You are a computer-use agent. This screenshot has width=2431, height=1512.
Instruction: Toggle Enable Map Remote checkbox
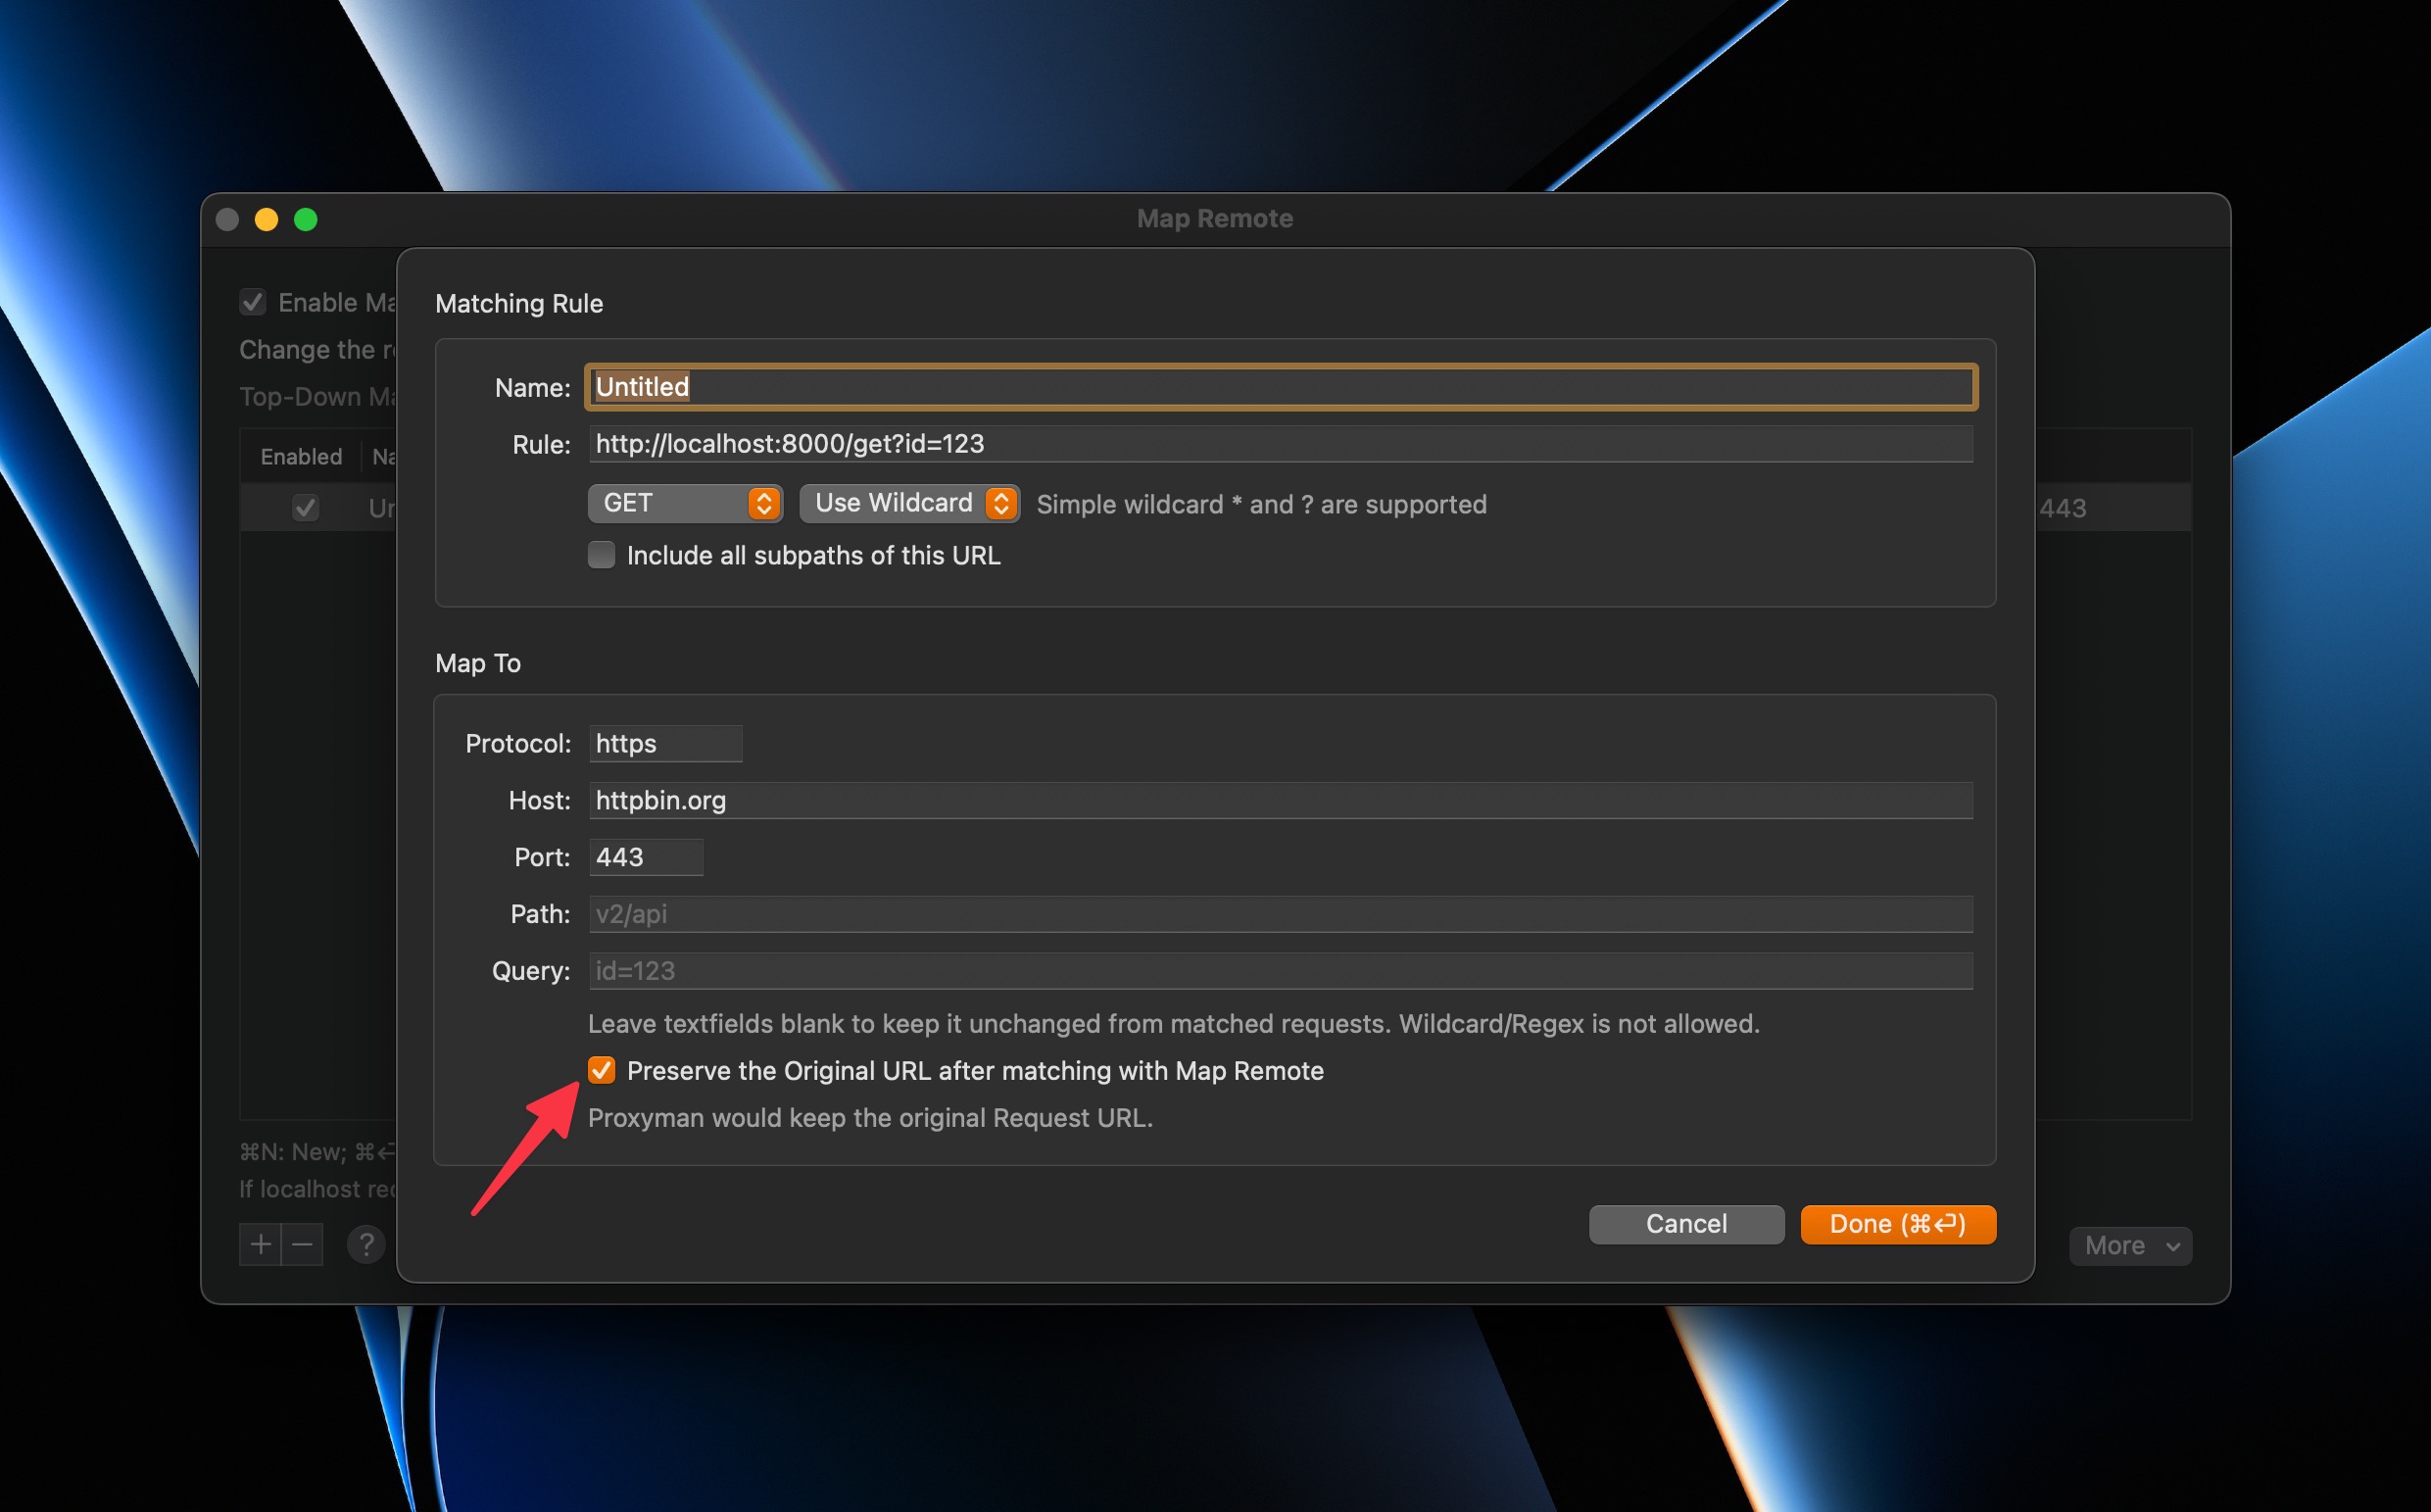click(252, 302)
